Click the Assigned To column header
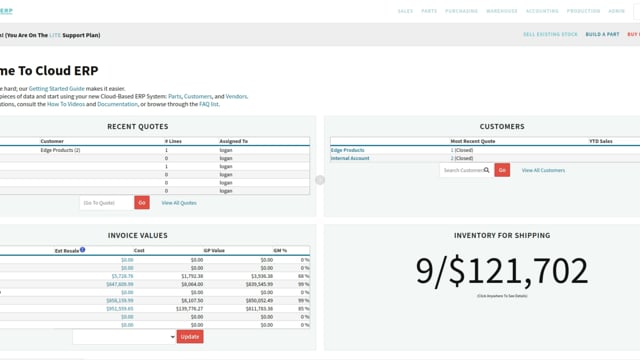Viewport: 640px width, 360px height. point(233,141)
